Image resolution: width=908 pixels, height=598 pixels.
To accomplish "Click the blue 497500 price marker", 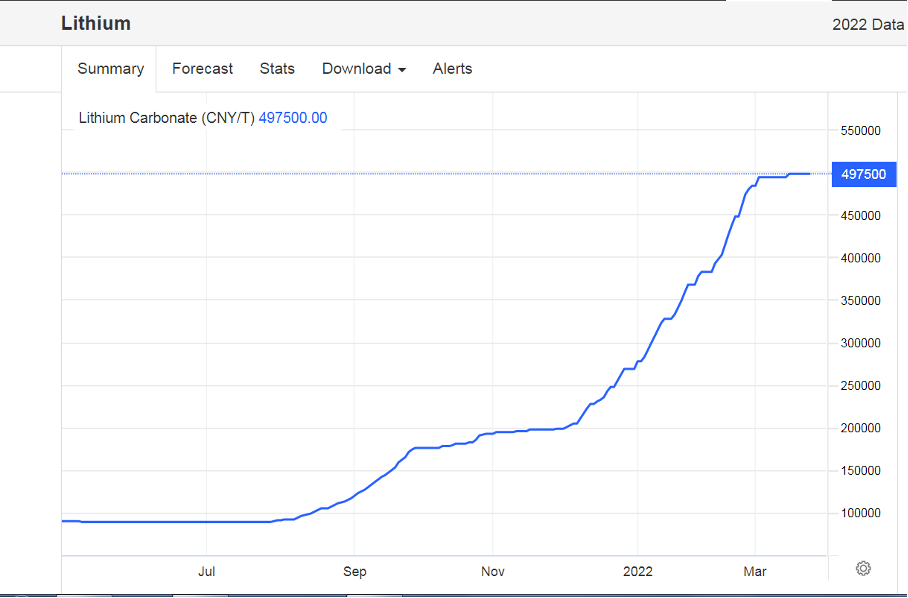I will click(864, 174).
